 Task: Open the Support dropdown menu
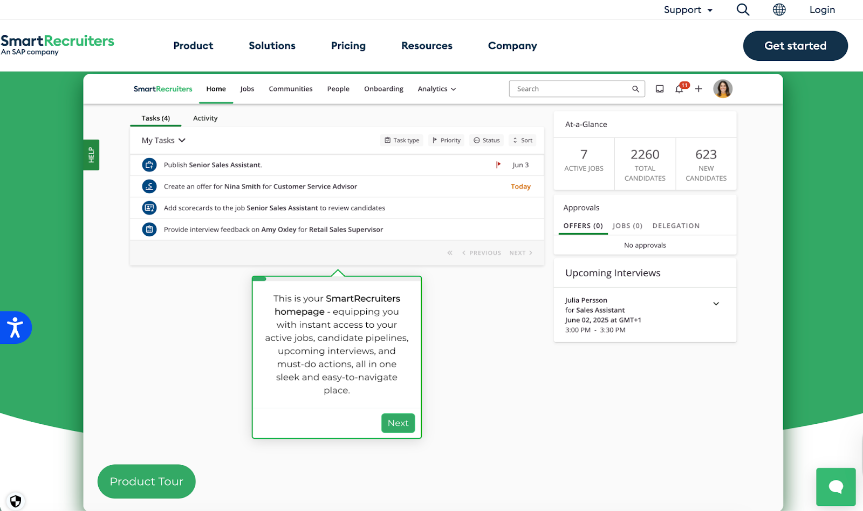coord(688,10)
